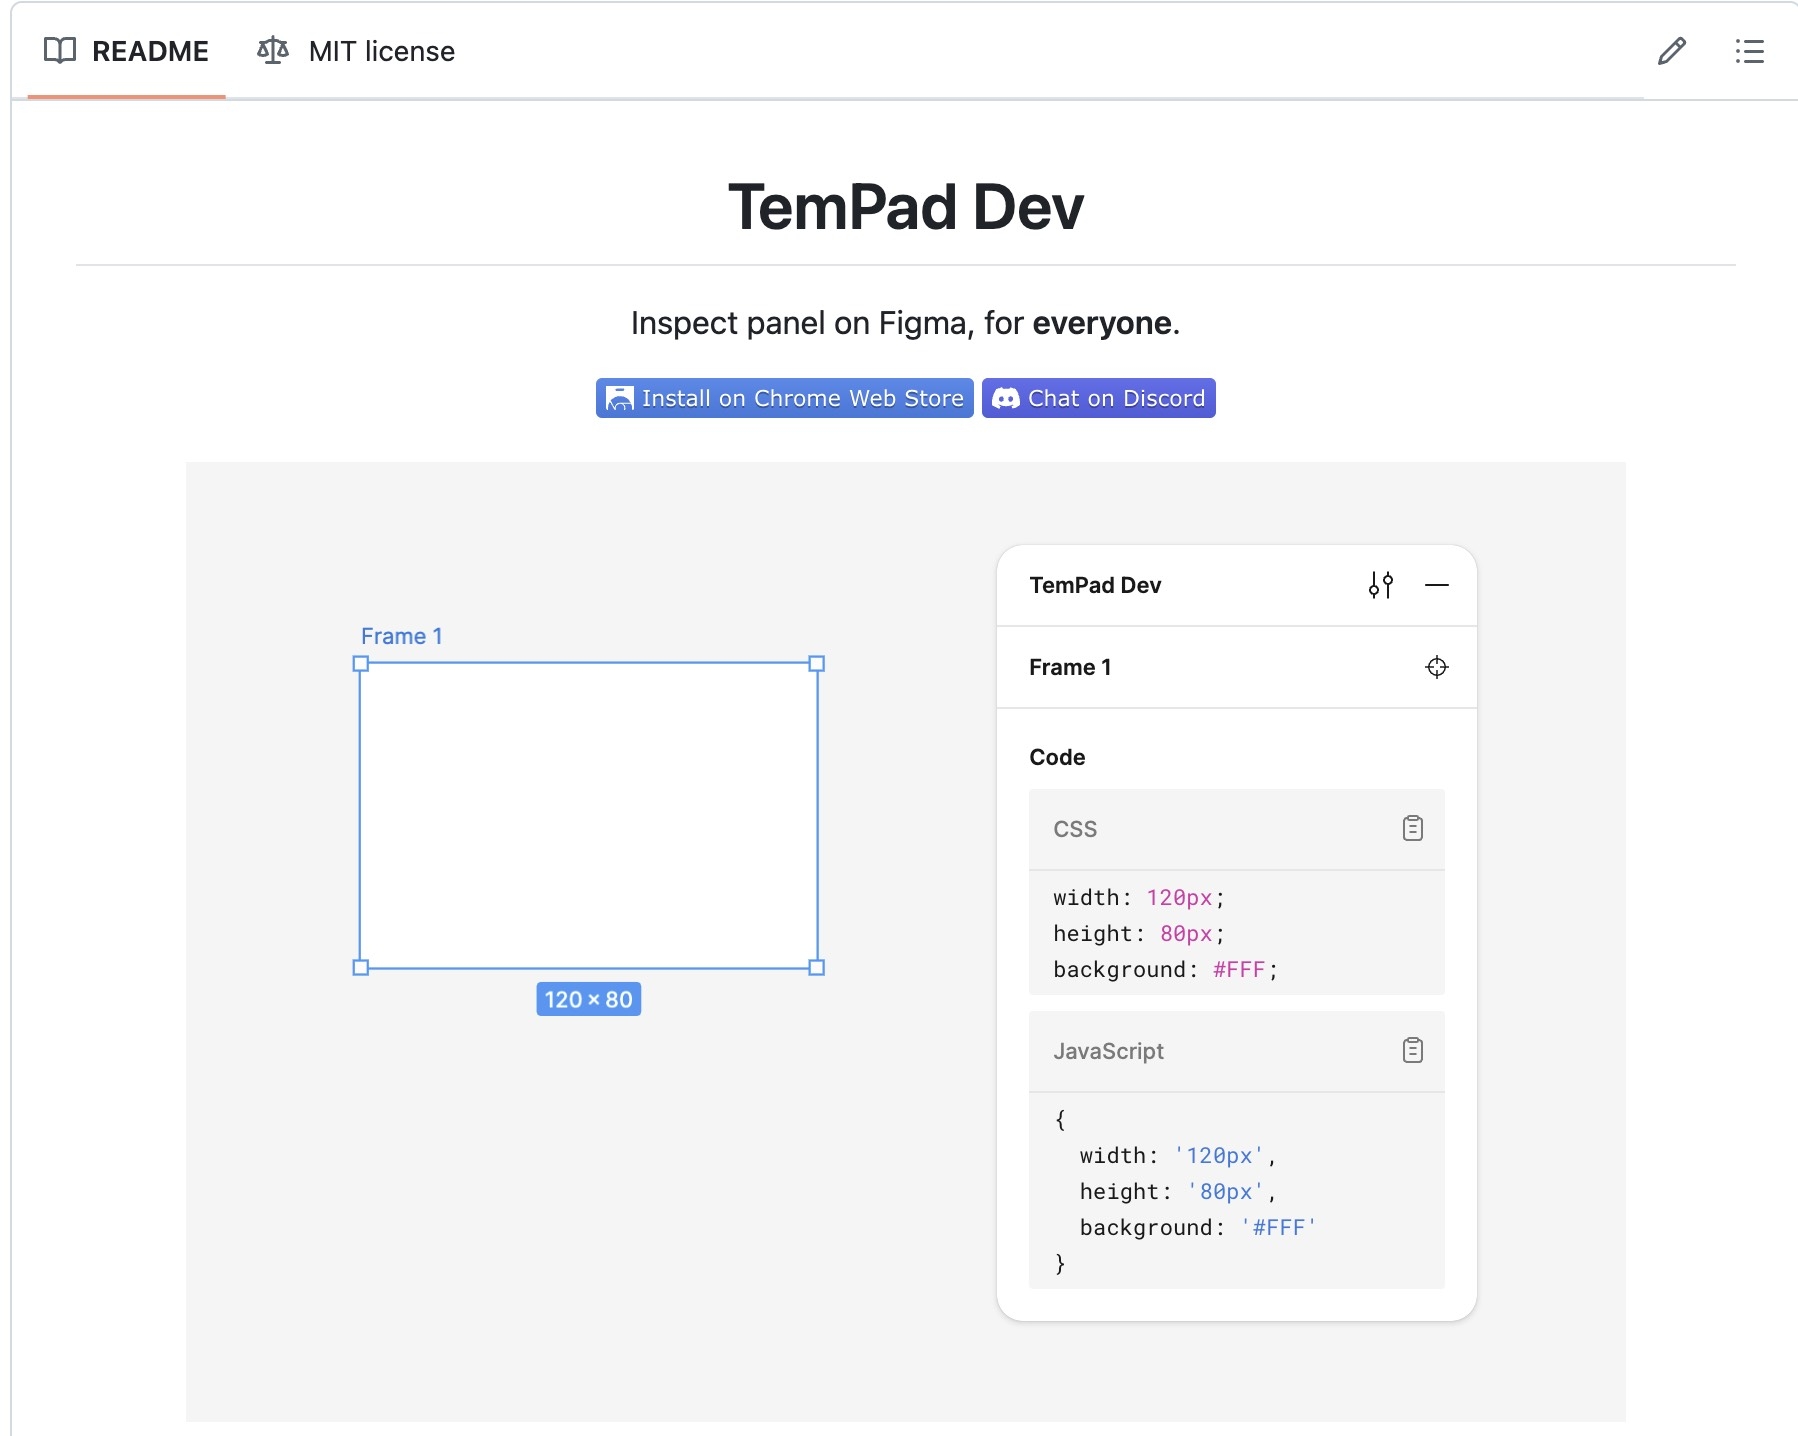Copy the JavaScript code snippet

[x=1413, y=1050]
